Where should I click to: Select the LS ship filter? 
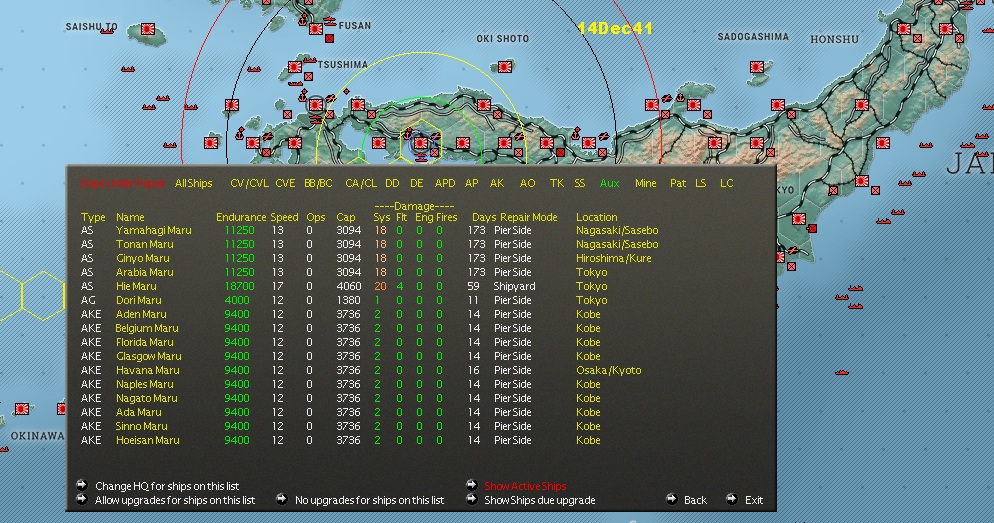(x=700, y=183)
